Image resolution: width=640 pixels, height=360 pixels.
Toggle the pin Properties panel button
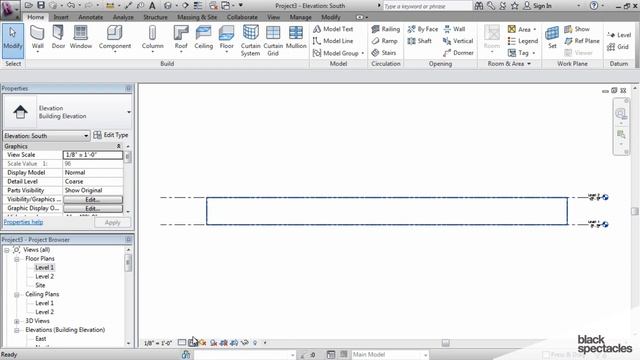[129, 88]
